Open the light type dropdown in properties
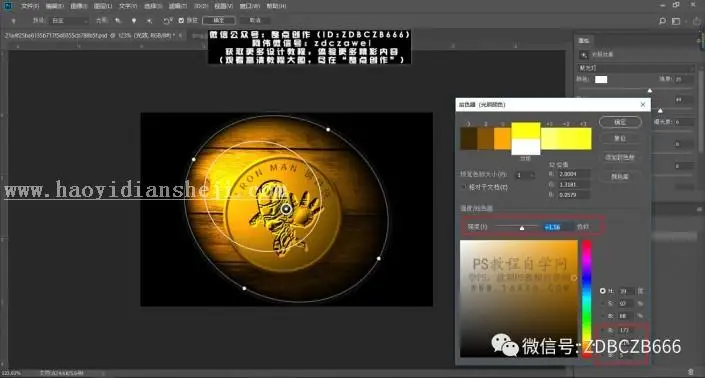Image resolution: width=705 pixels, height=378 pixels. [636, 68]
